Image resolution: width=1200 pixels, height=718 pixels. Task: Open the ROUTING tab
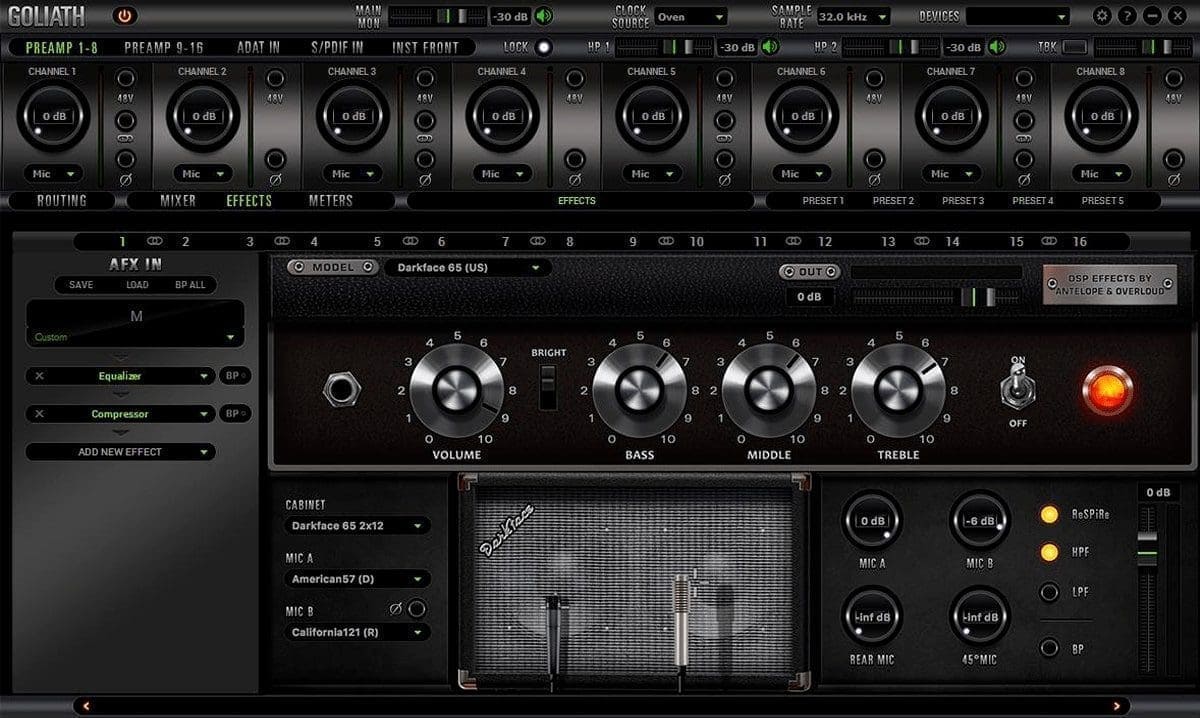coord(62,200)
